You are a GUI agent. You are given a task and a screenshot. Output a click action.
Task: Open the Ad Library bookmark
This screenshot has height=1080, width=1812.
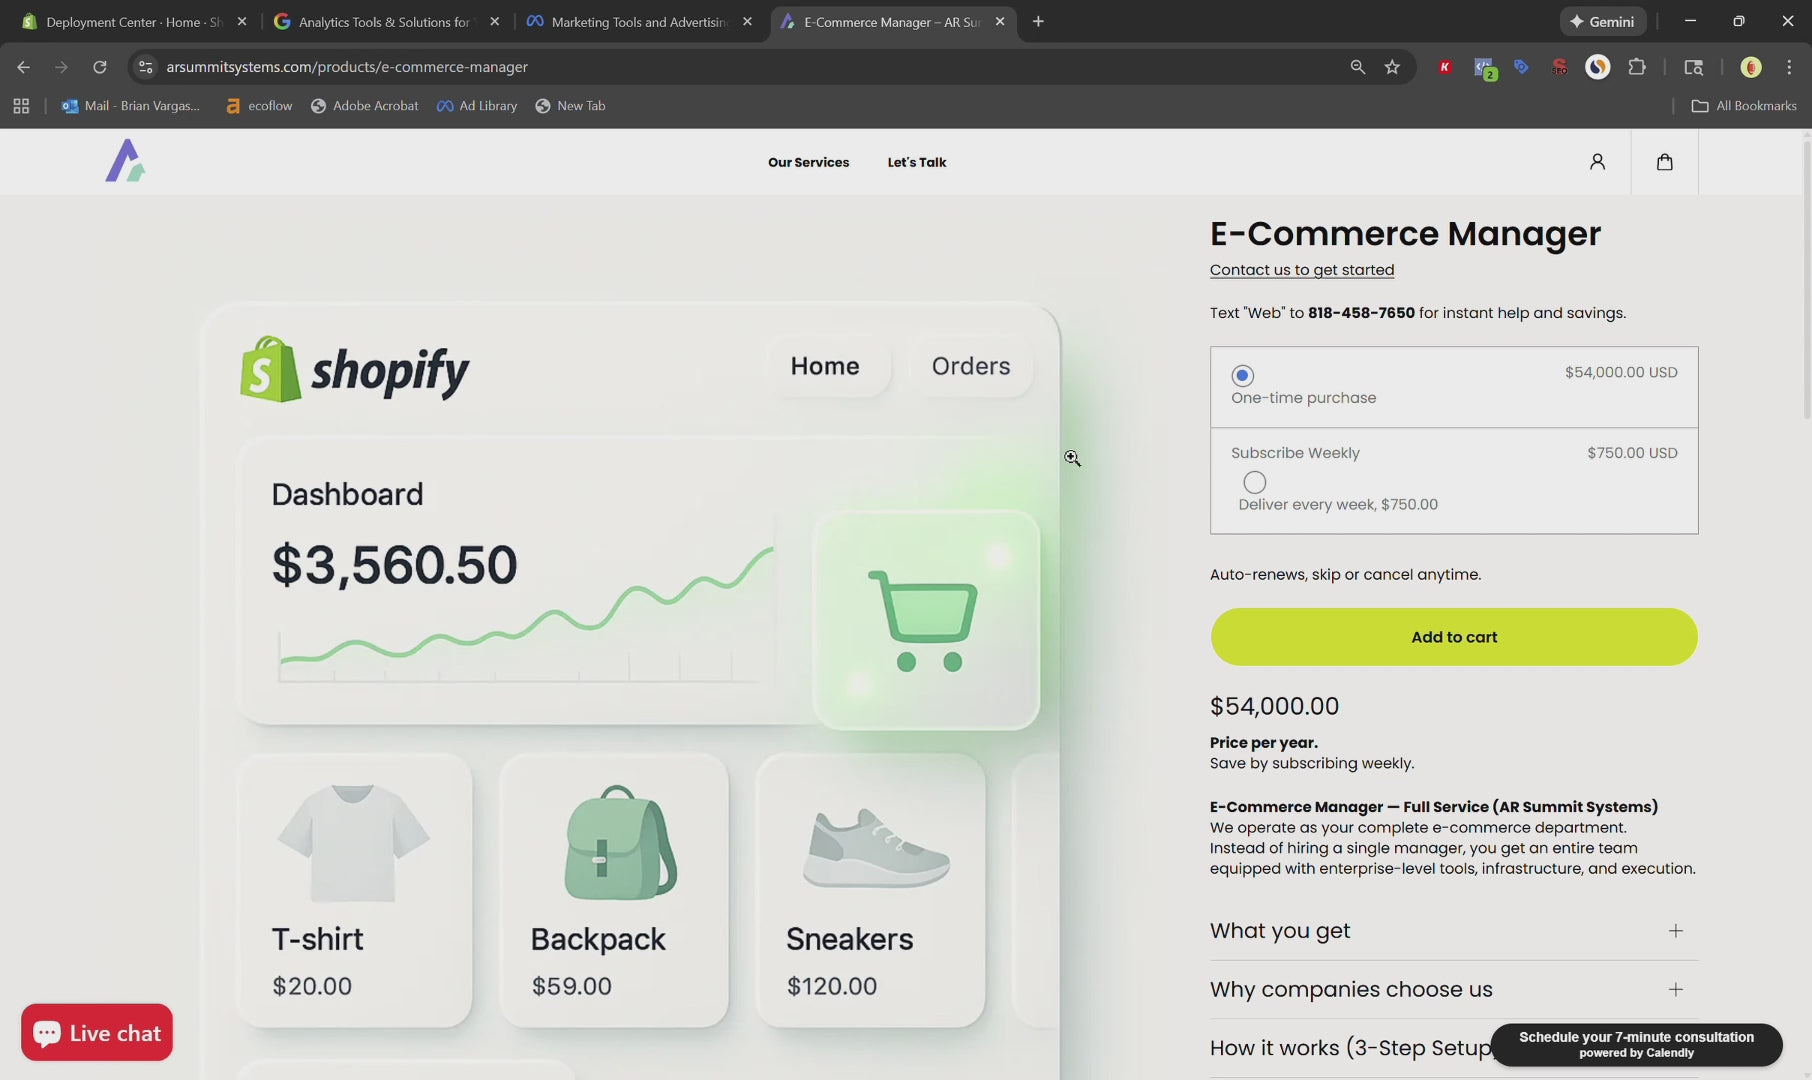(x=477, y=106)
